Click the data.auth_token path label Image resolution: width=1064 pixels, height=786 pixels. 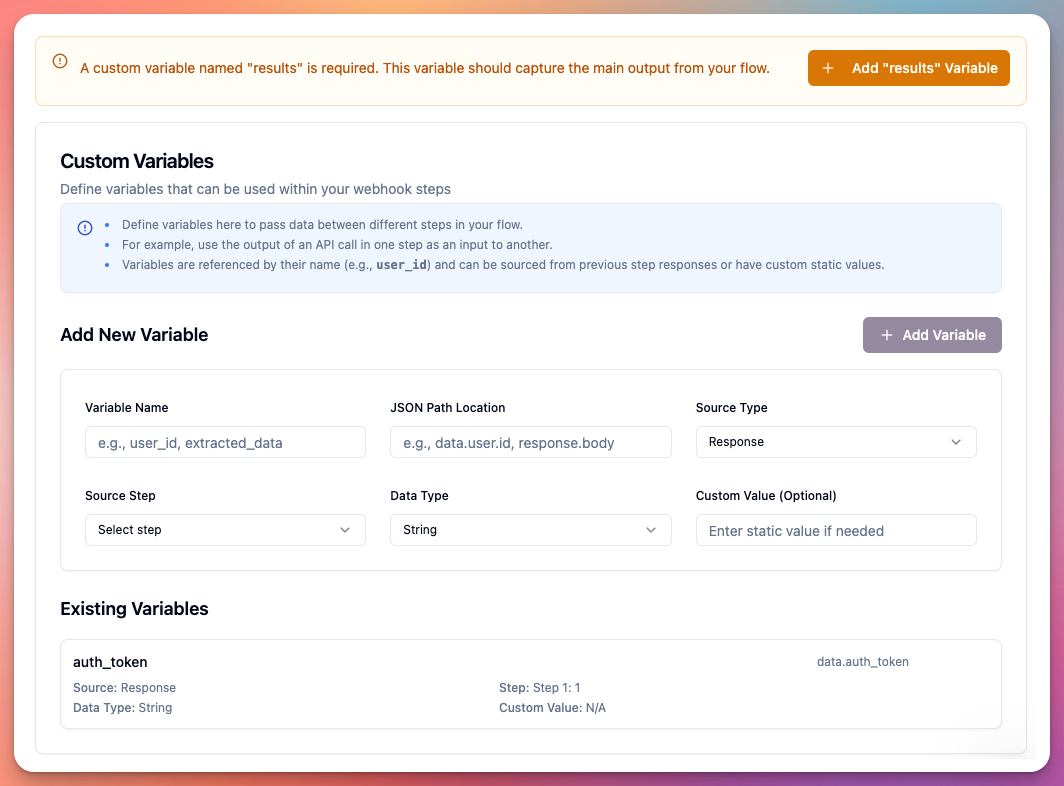(862, 661)
